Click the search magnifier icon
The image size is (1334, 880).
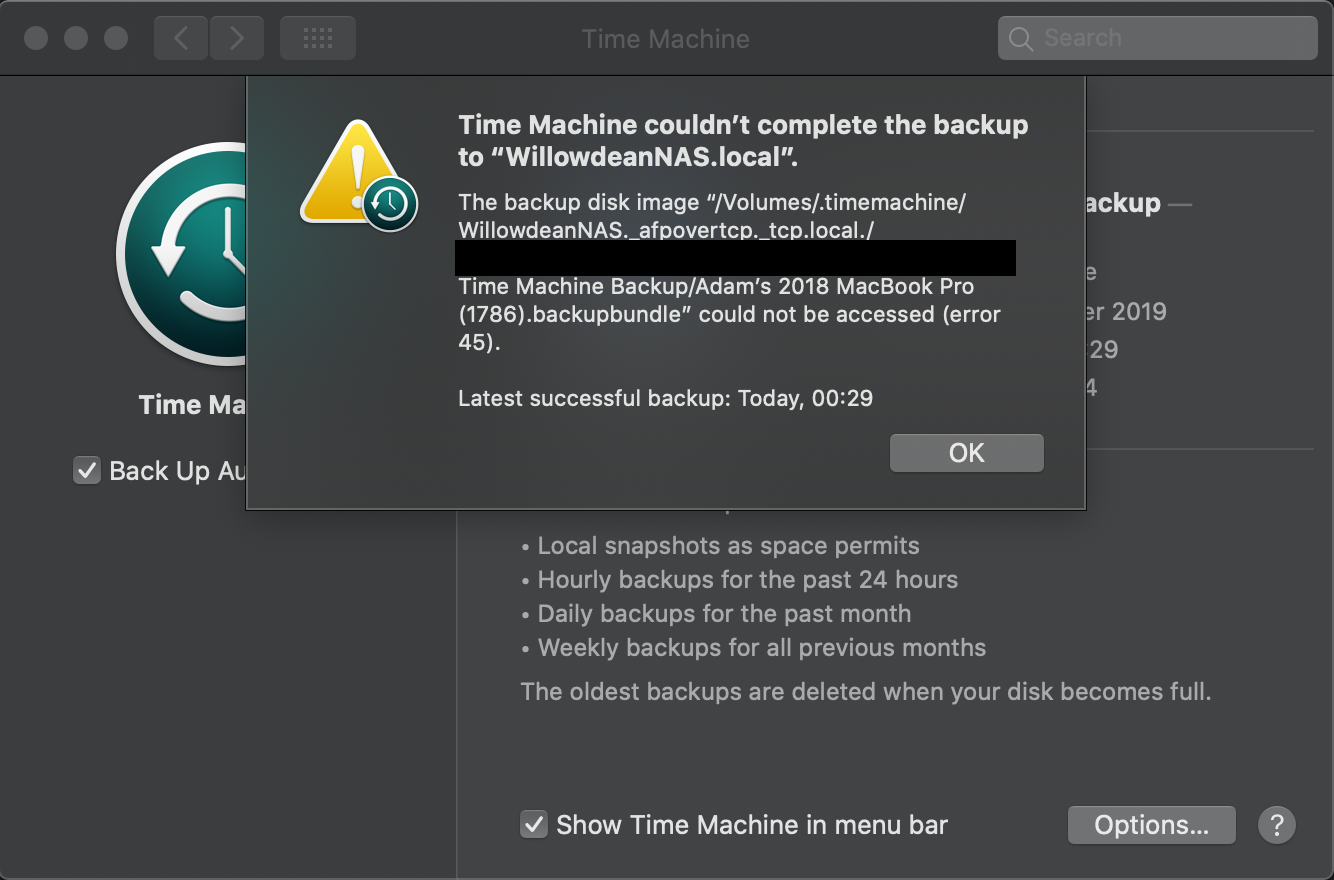1021,39
